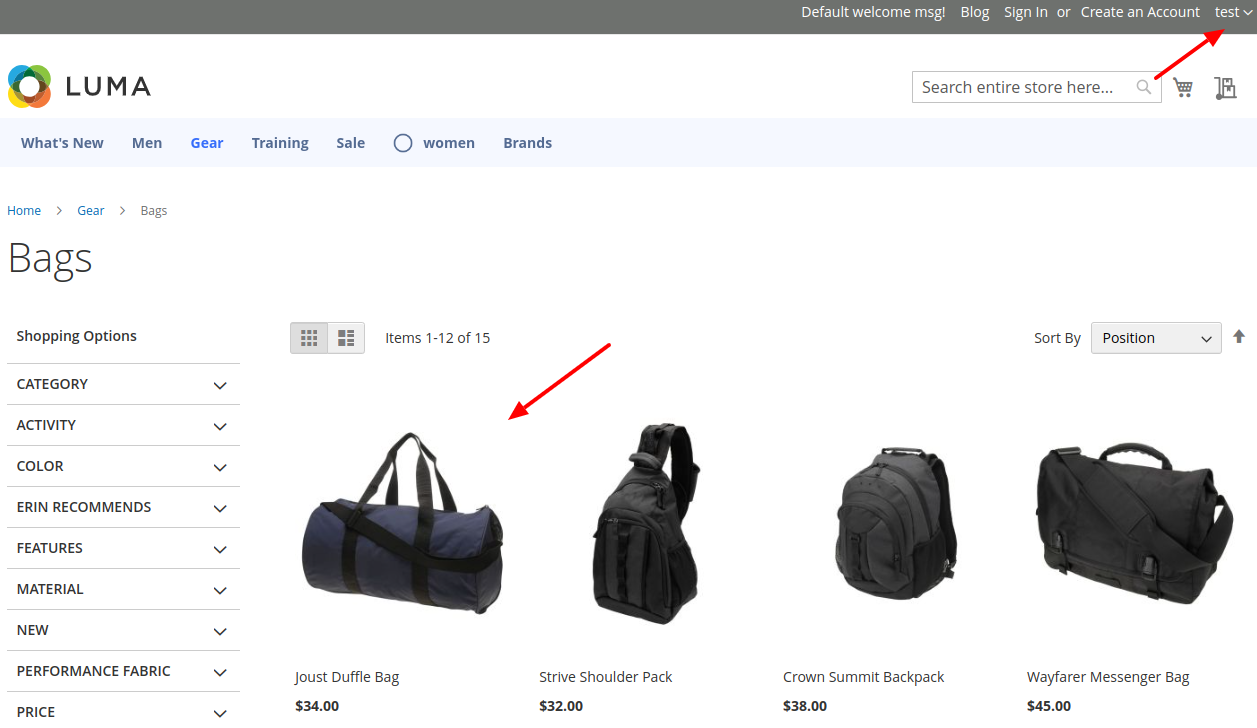Switch to list view mode

(x=346, y=338)
